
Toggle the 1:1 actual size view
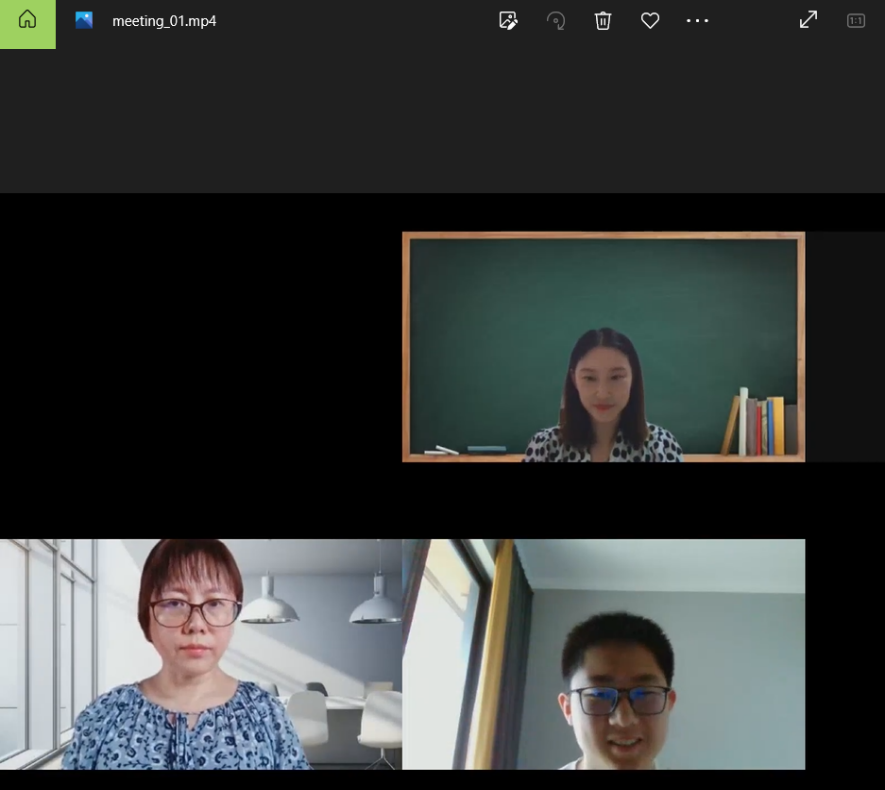[856, 21]
